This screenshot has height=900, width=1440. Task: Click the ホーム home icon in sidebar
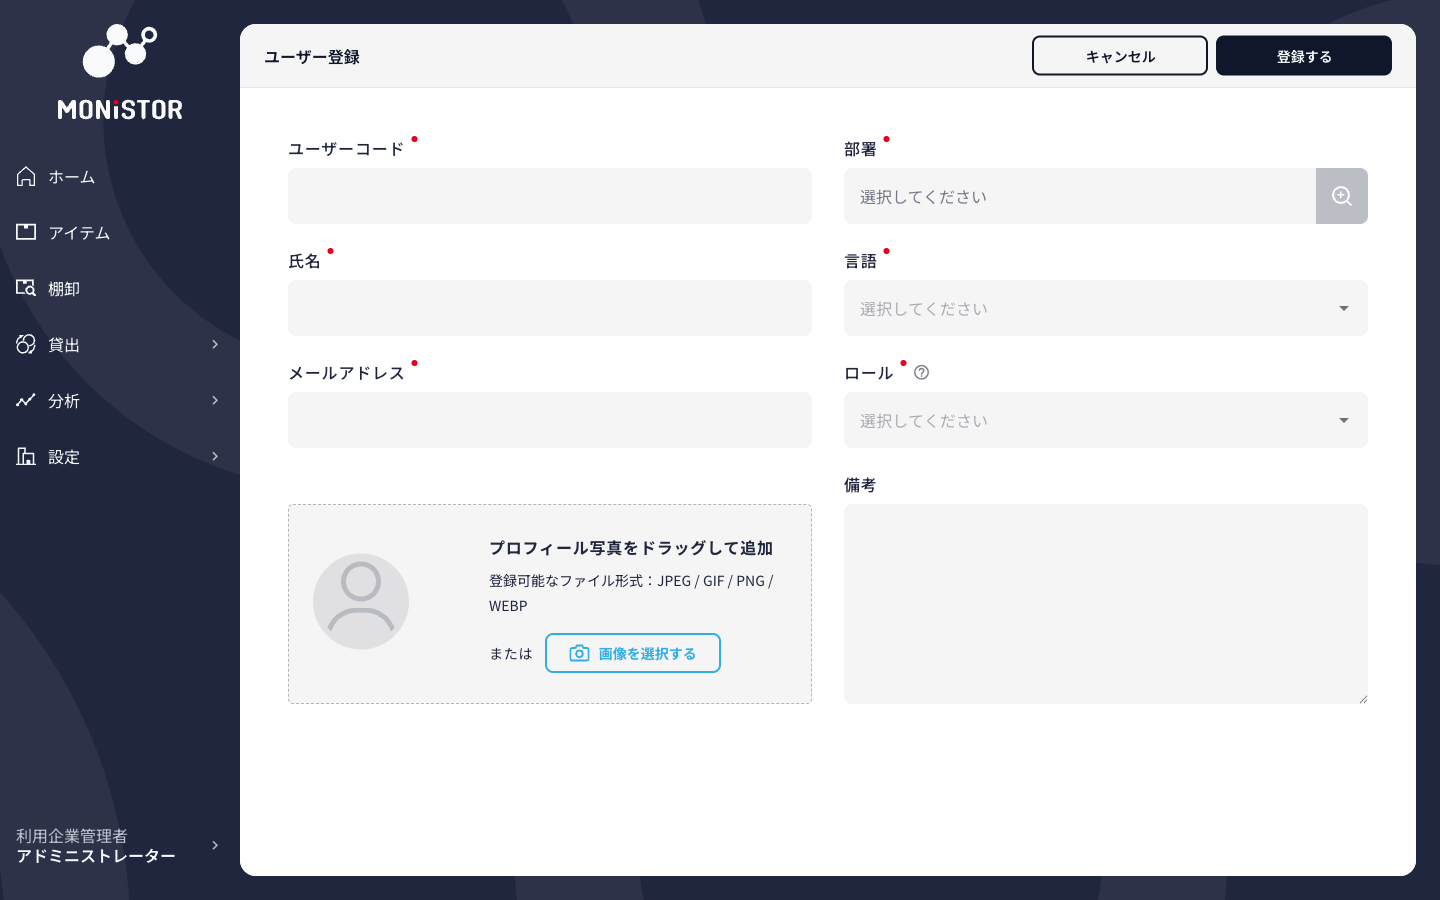point(26,176)
